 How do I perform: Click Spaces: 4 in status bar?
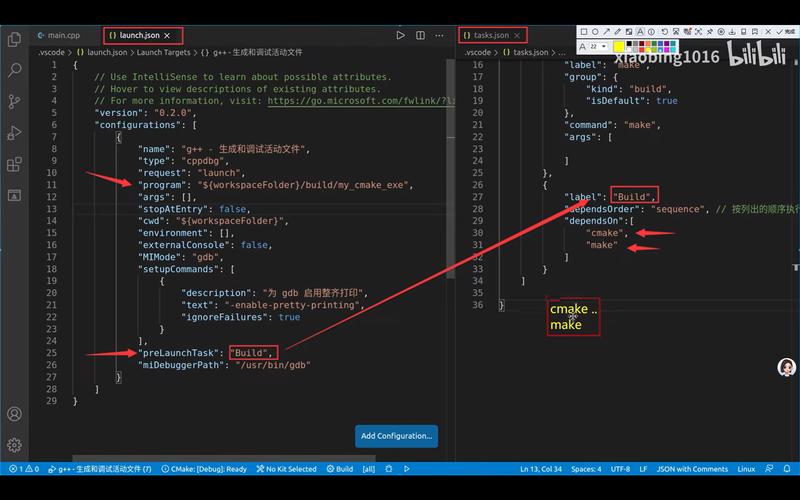tap(586, 469)
